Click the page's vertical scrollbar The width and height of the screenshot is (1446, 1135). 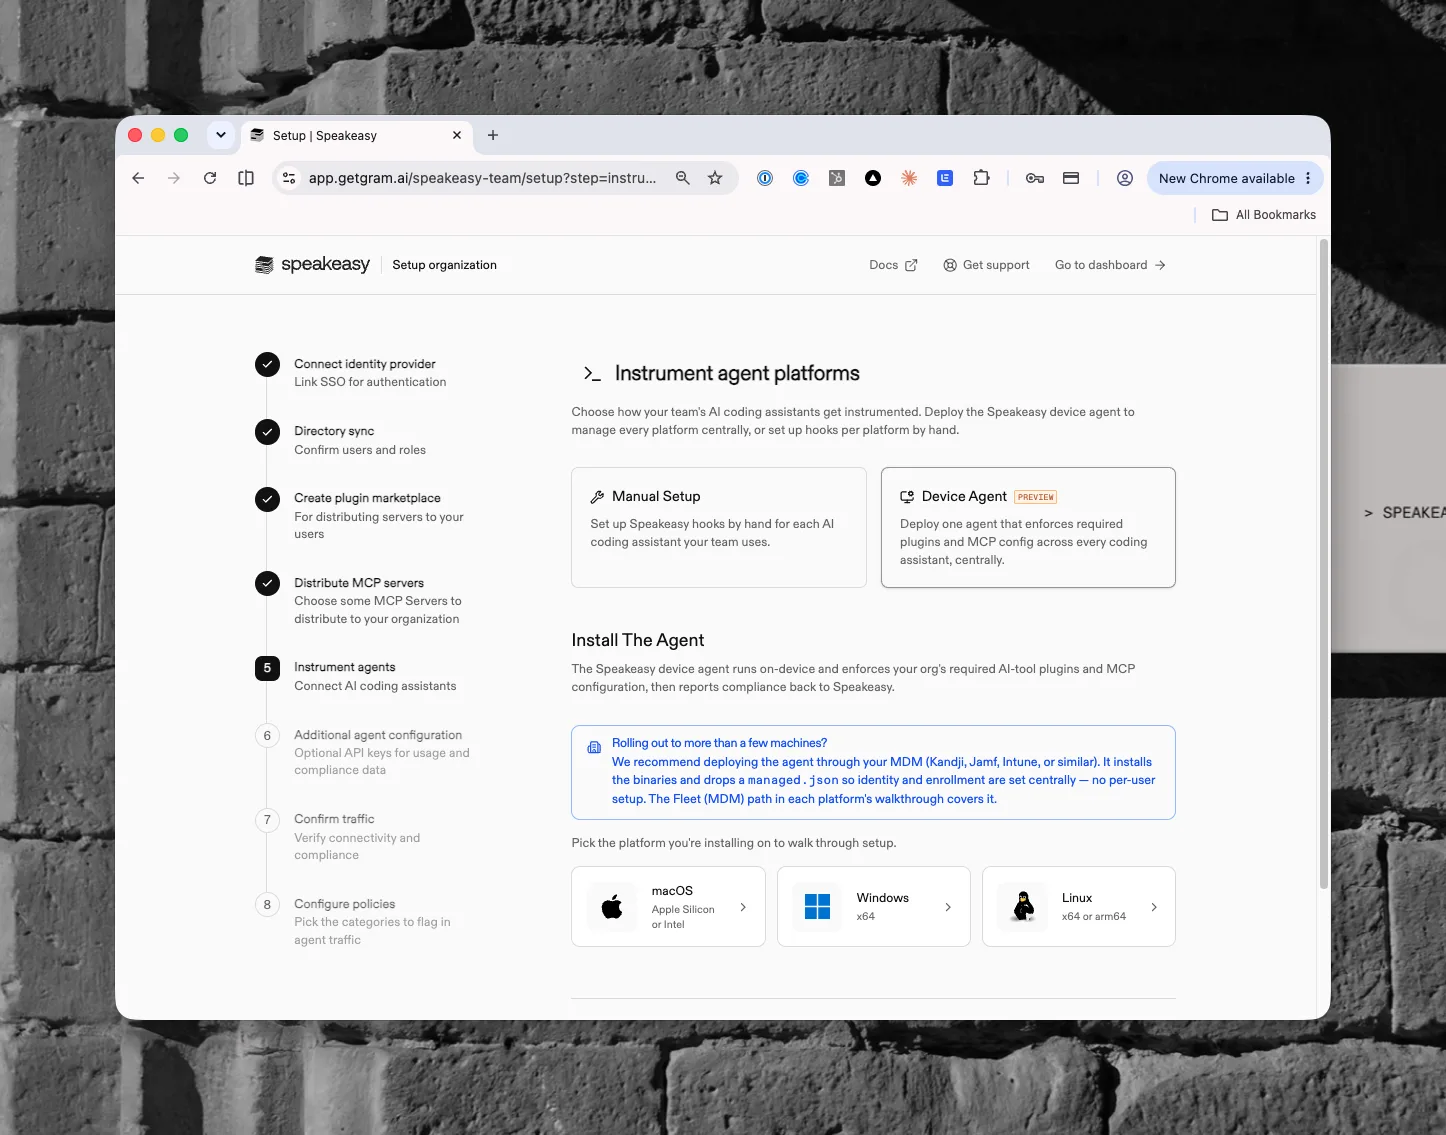1324,565
